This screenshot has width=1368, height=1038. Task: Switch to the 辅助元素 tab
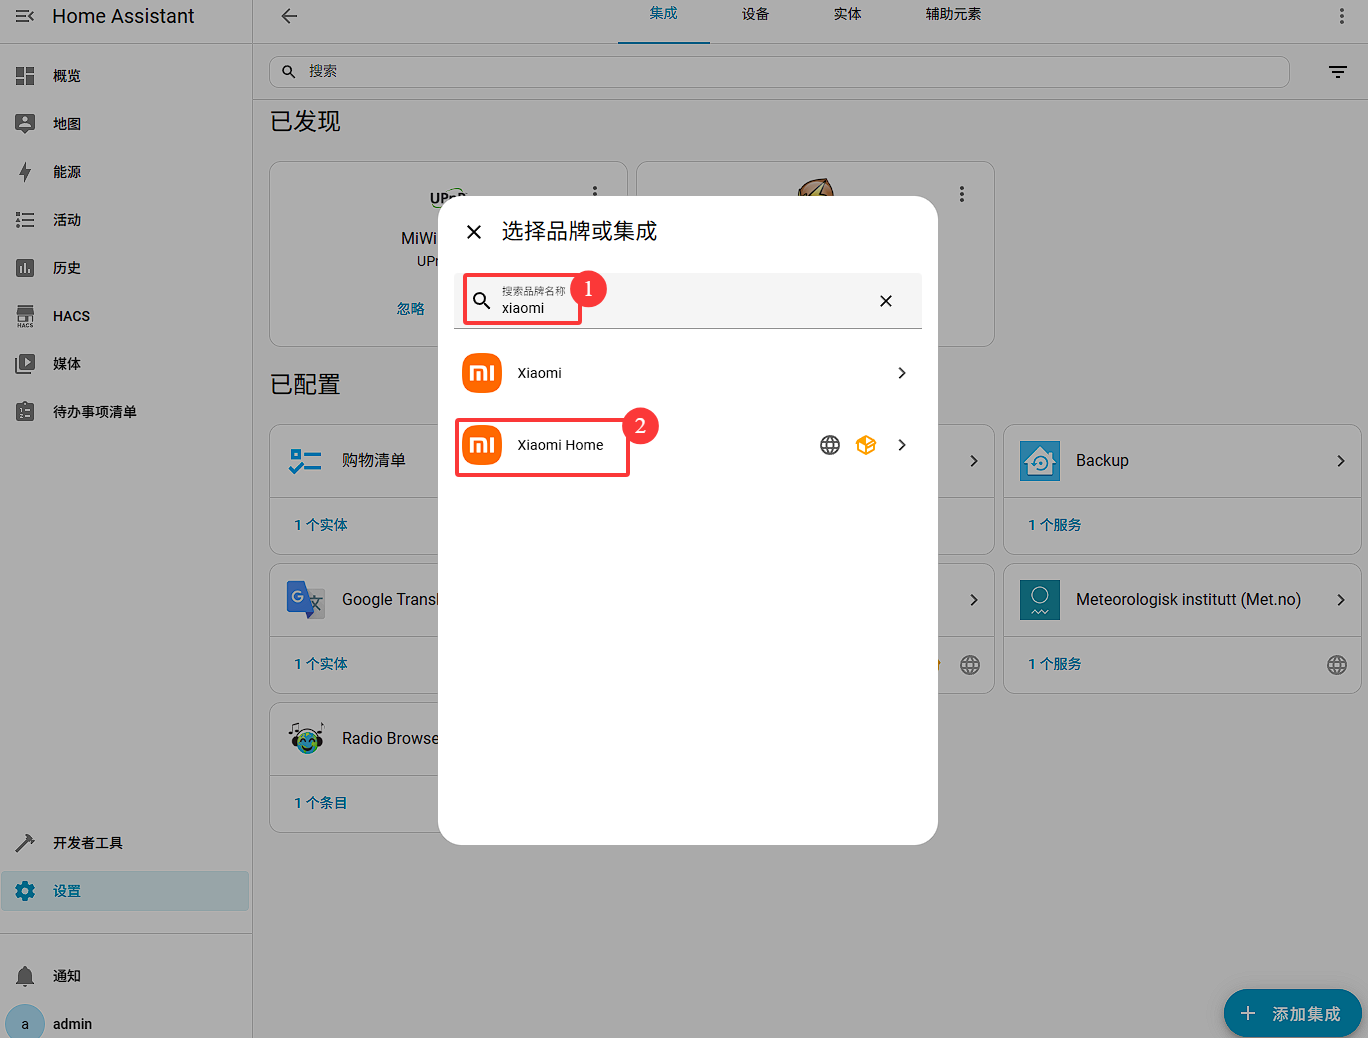952,14
